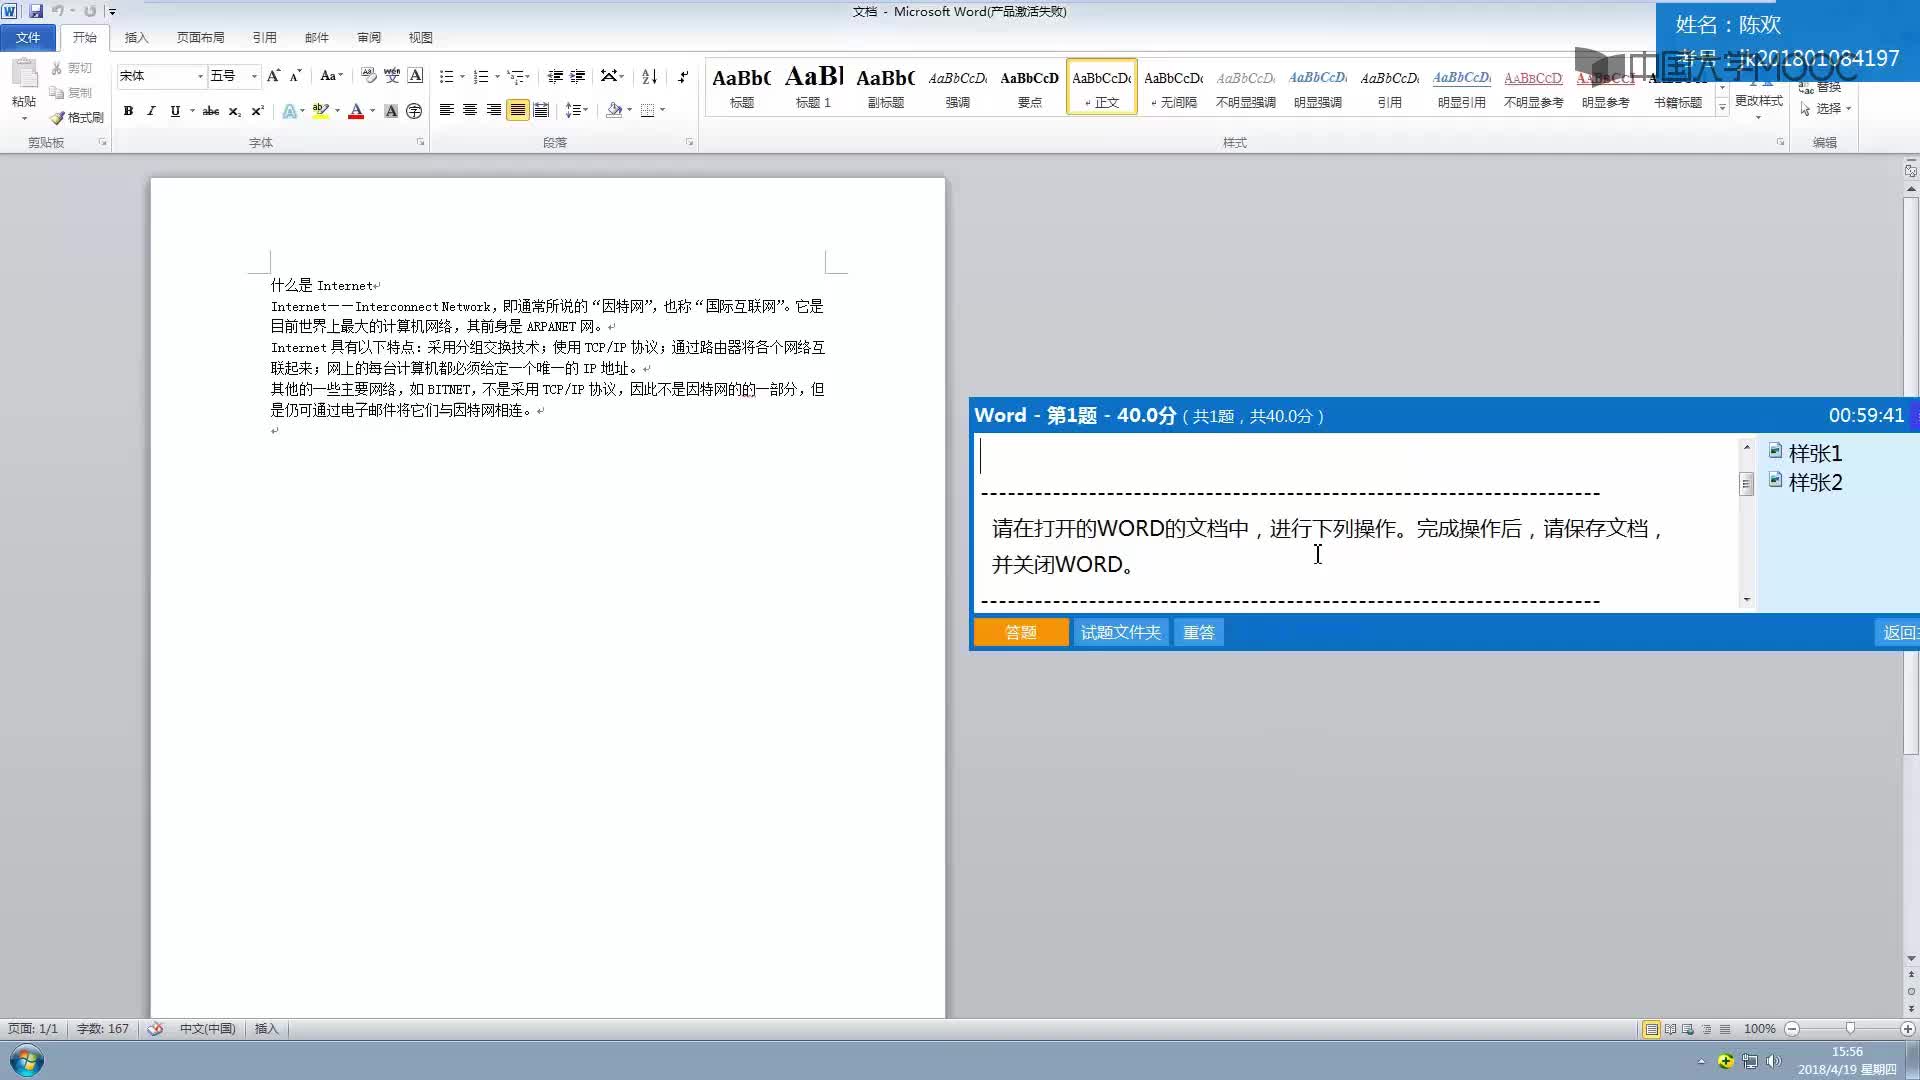Click the Shrink Font icon

point(295,76)
